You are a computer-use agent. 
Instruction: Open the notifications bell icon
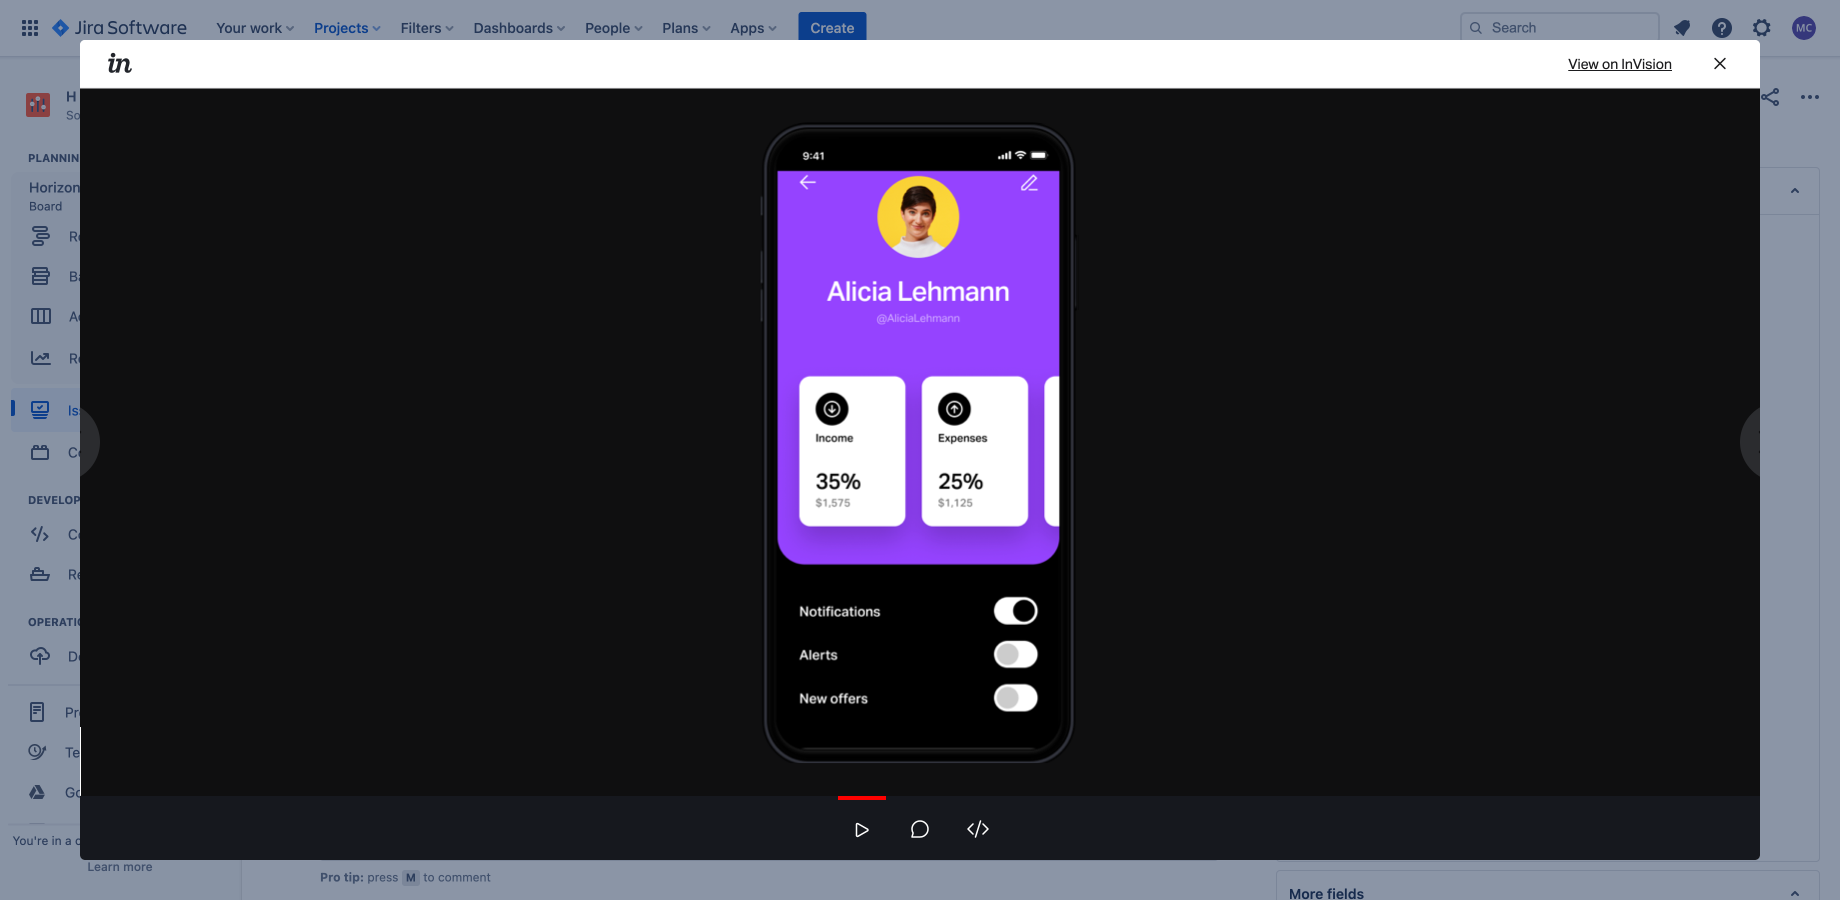coord(1682,28)
